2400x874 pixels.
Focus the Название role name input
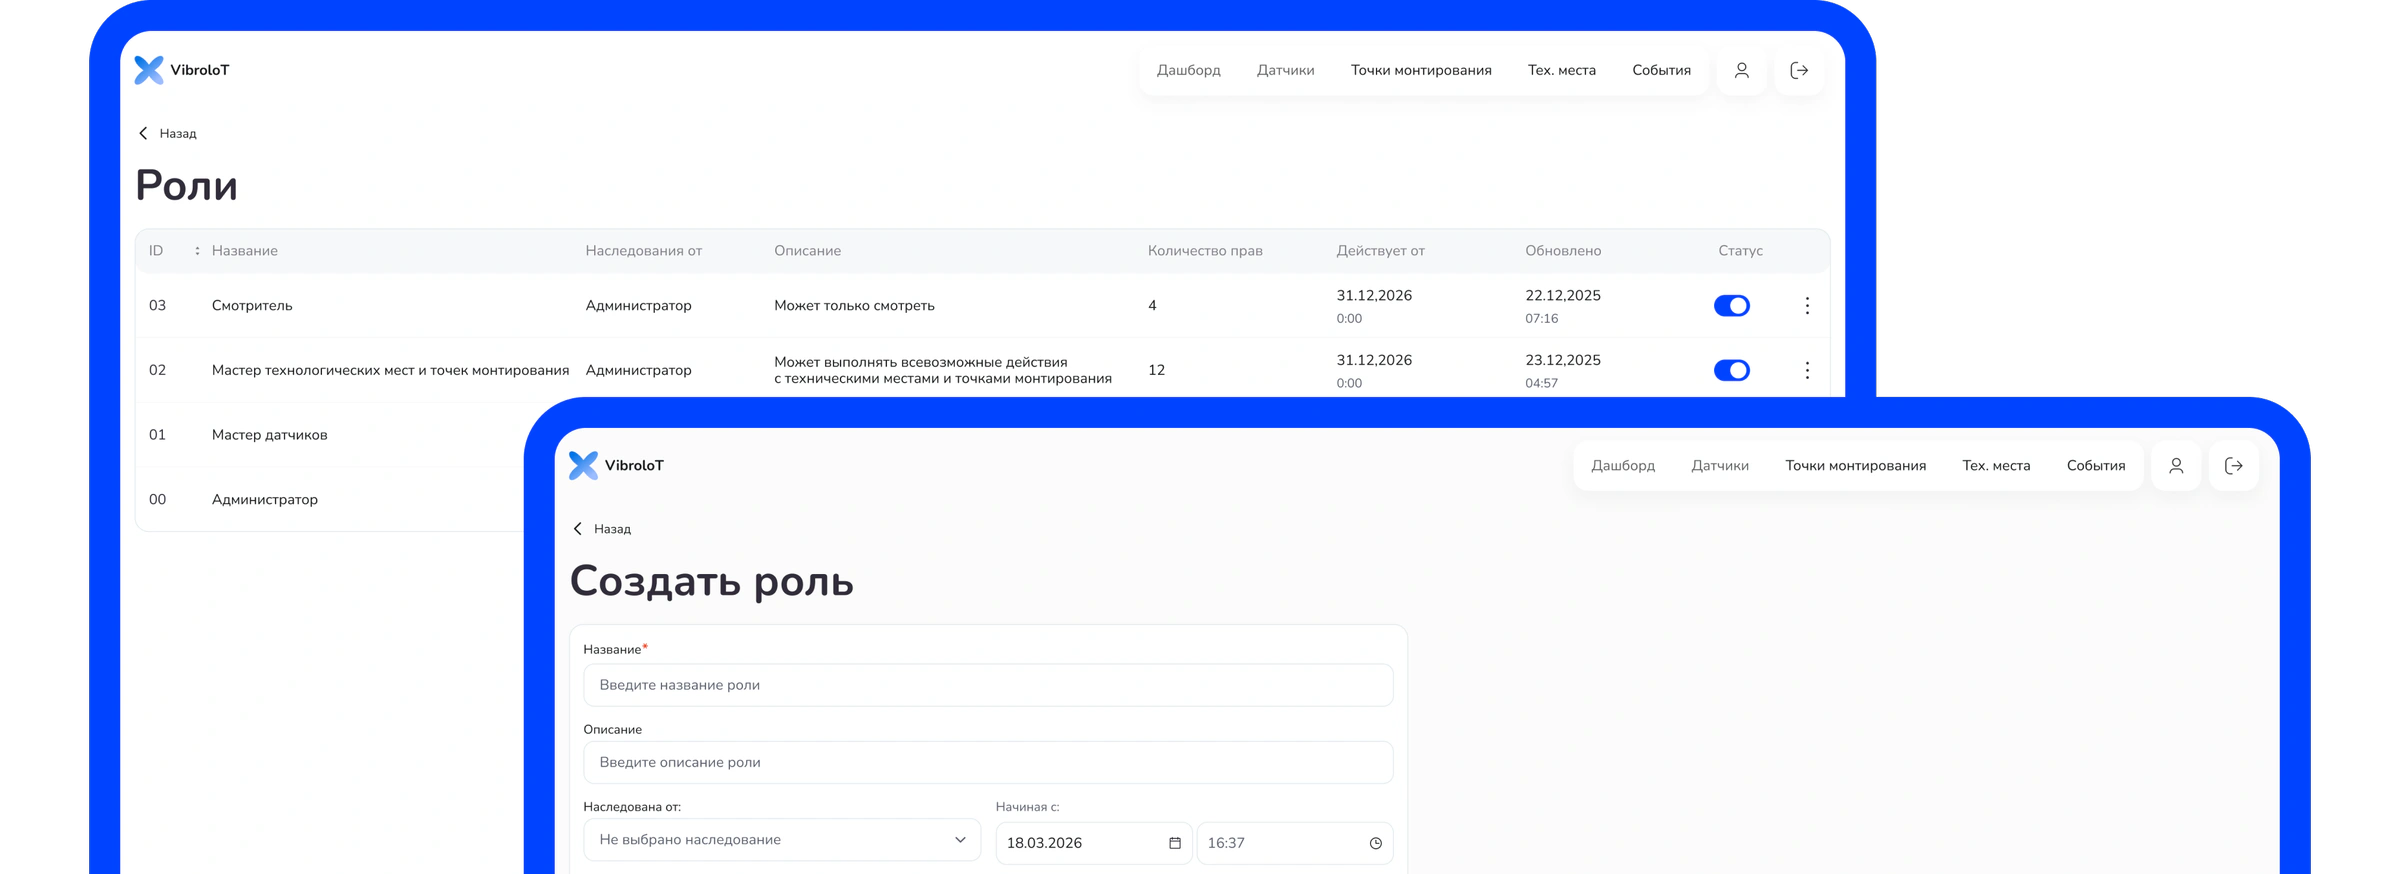coord(988,685)
